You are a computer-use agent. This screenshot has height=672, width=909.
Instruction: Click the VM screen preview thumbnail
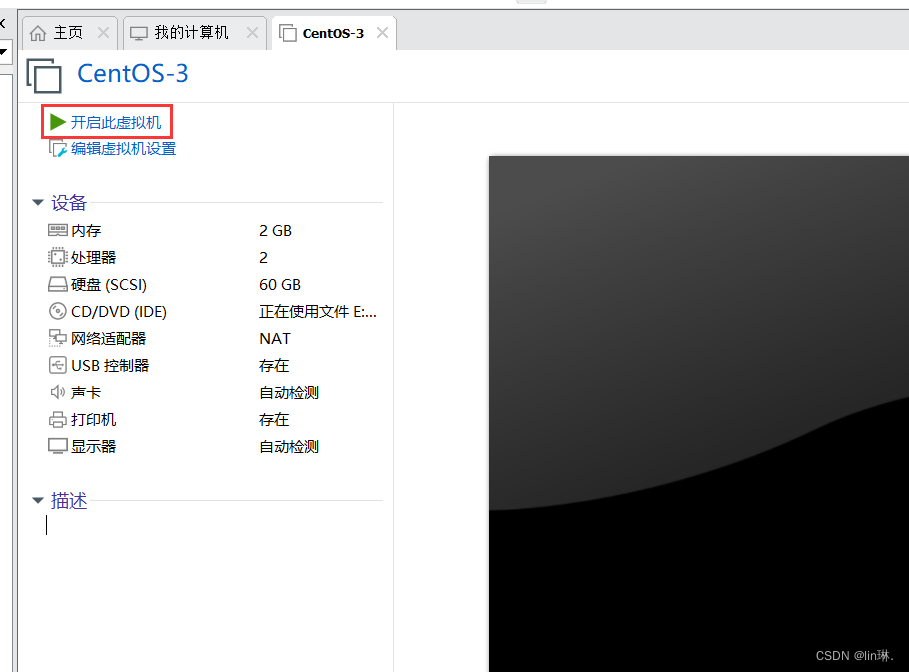pos(699,414)
